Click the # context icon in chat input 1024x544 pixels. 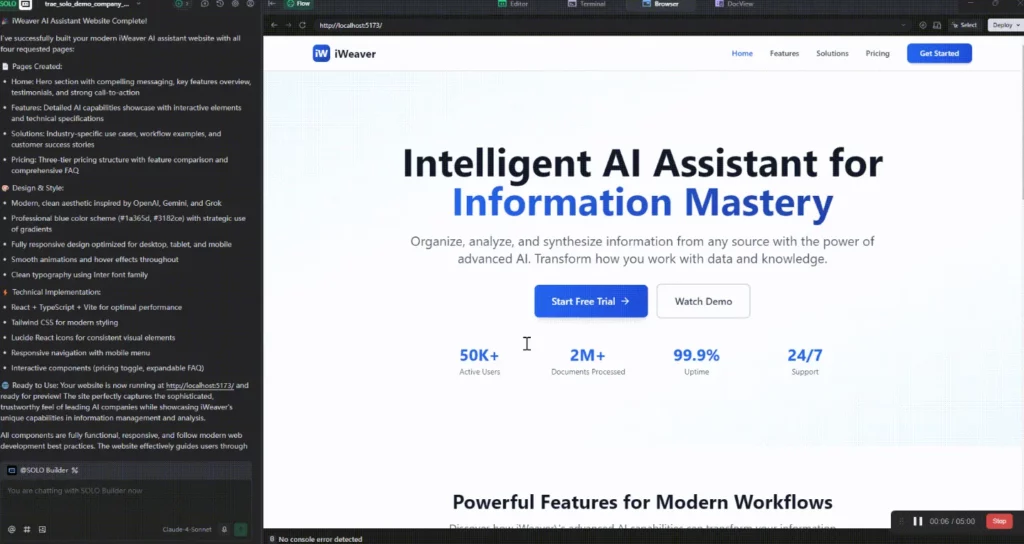tap(27, 529)
